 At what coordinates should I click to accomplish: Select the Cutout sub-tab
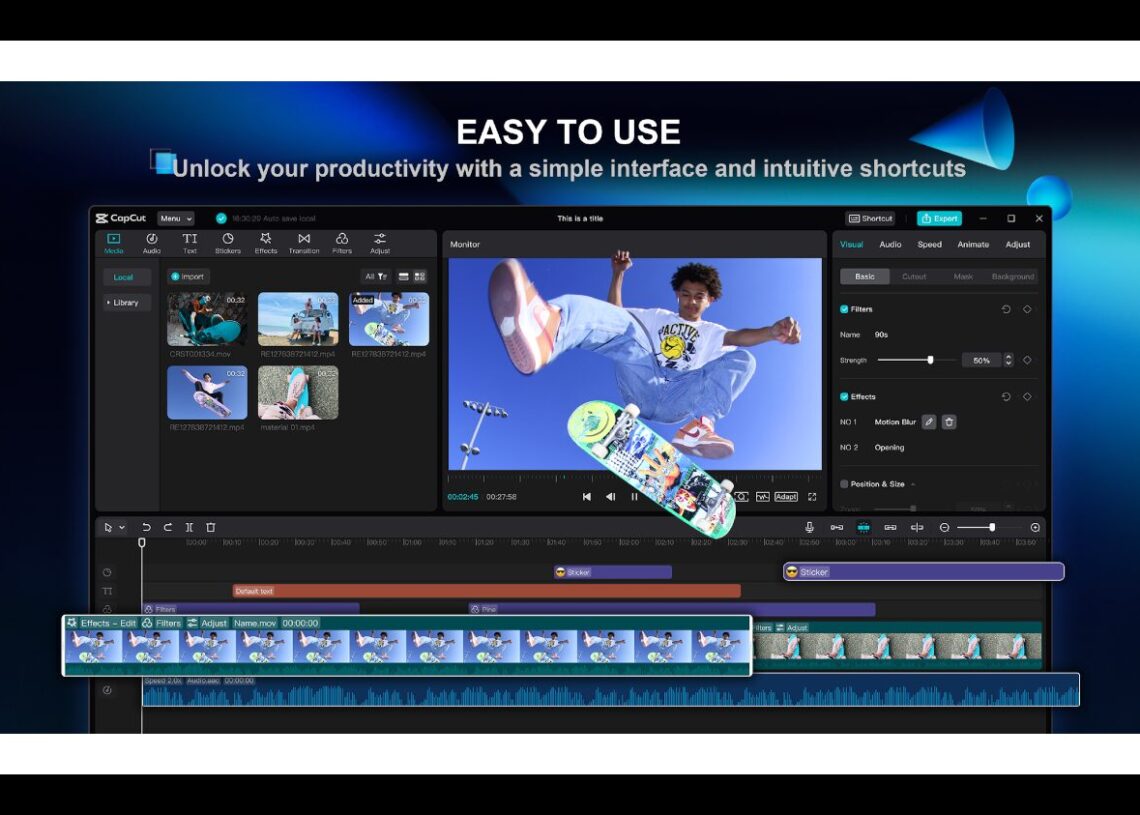tap(914, 276)
